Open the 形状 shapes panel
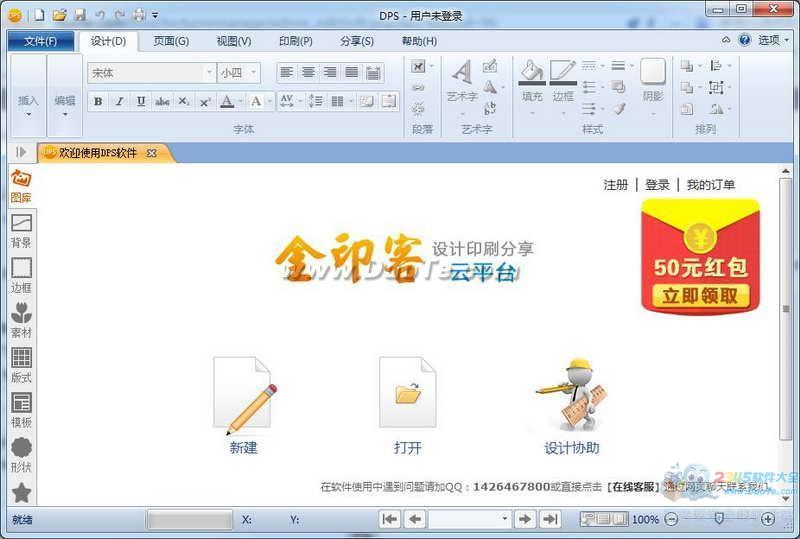The image size is (800, 539). point(21,455)
